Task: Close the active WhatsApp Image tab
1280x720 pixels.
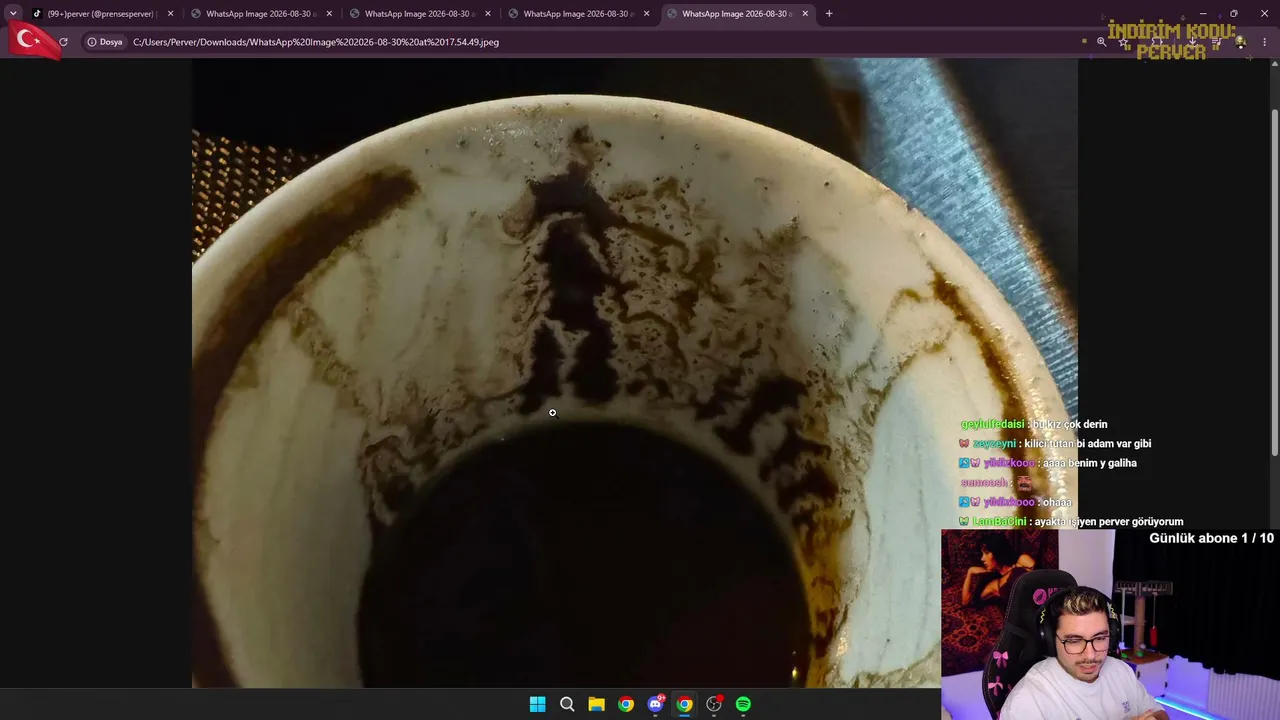Action: click(x=805, y=14)
